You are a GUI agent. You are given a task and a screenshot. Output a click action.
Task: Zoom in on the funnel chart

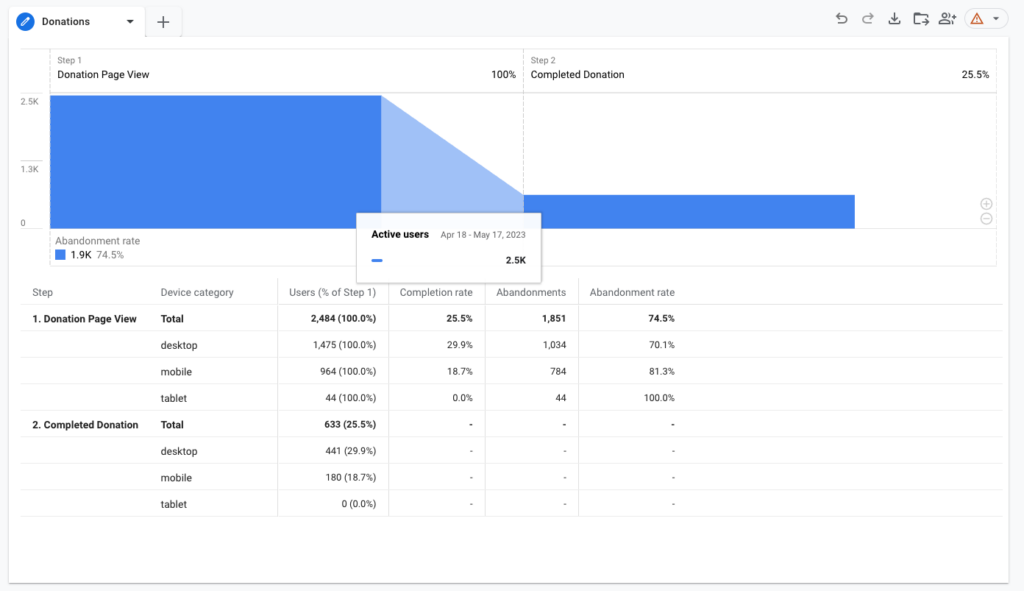(x=986, y=204)
